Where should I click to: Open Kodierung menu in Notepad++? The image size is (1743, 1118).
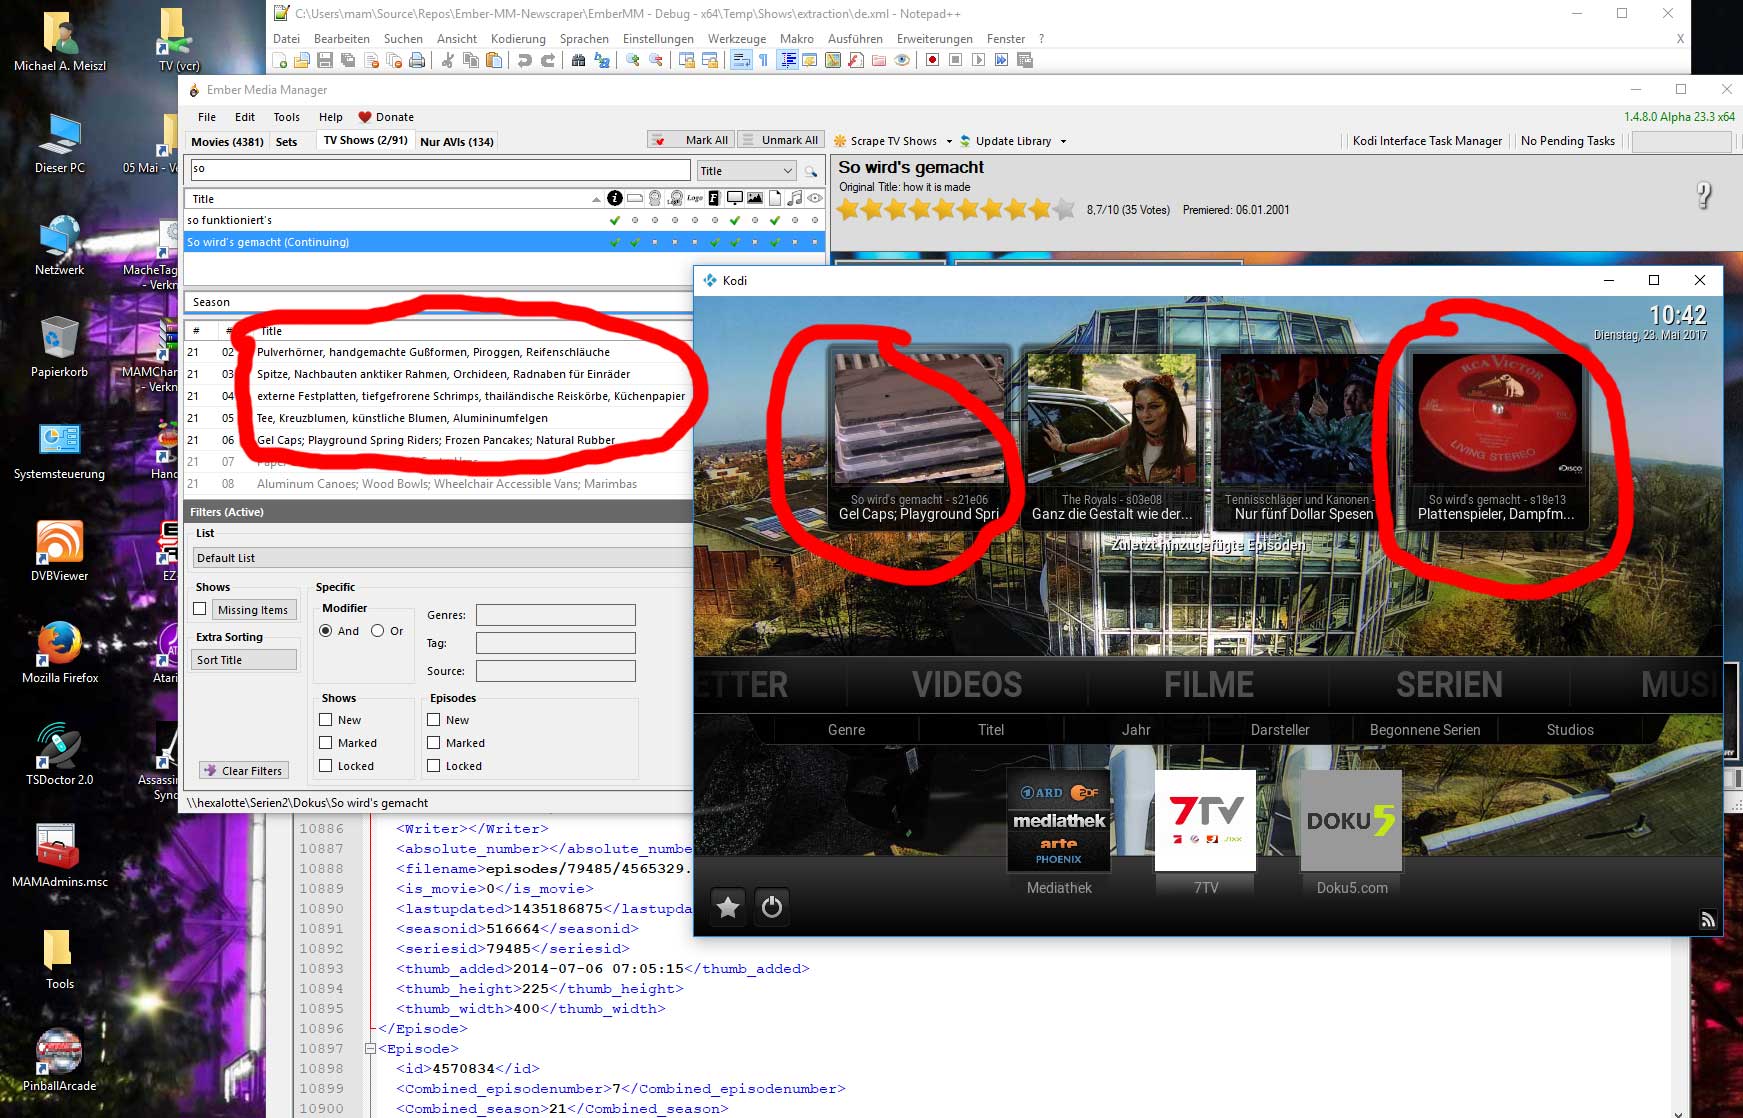click(x=518, y=39)
